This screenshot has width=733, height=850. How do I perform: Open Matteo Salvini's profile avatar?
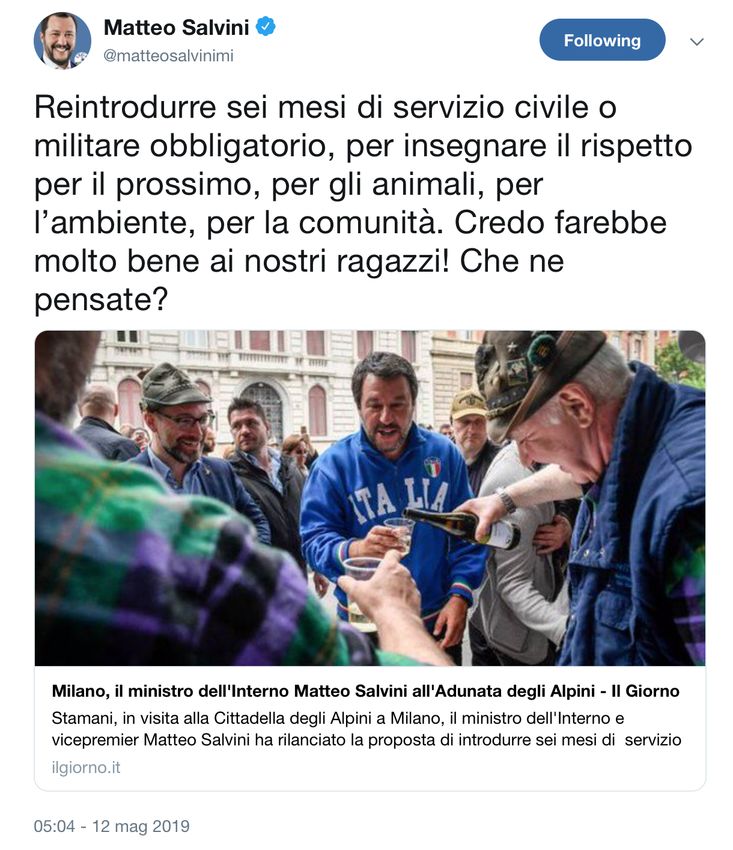pos(62,41)
